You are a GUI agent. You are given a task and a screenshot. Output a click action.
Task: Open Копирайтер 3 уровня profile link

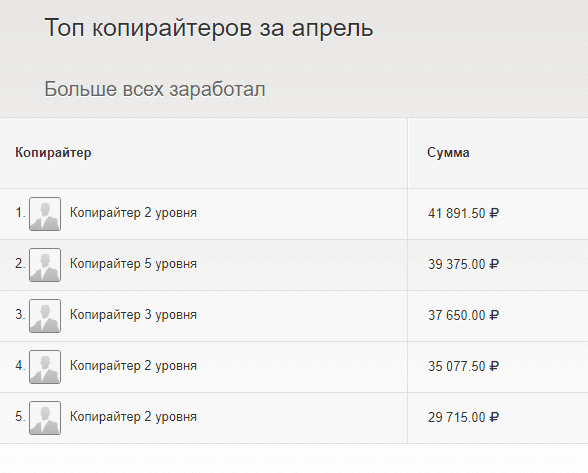(x=133, y=315)
